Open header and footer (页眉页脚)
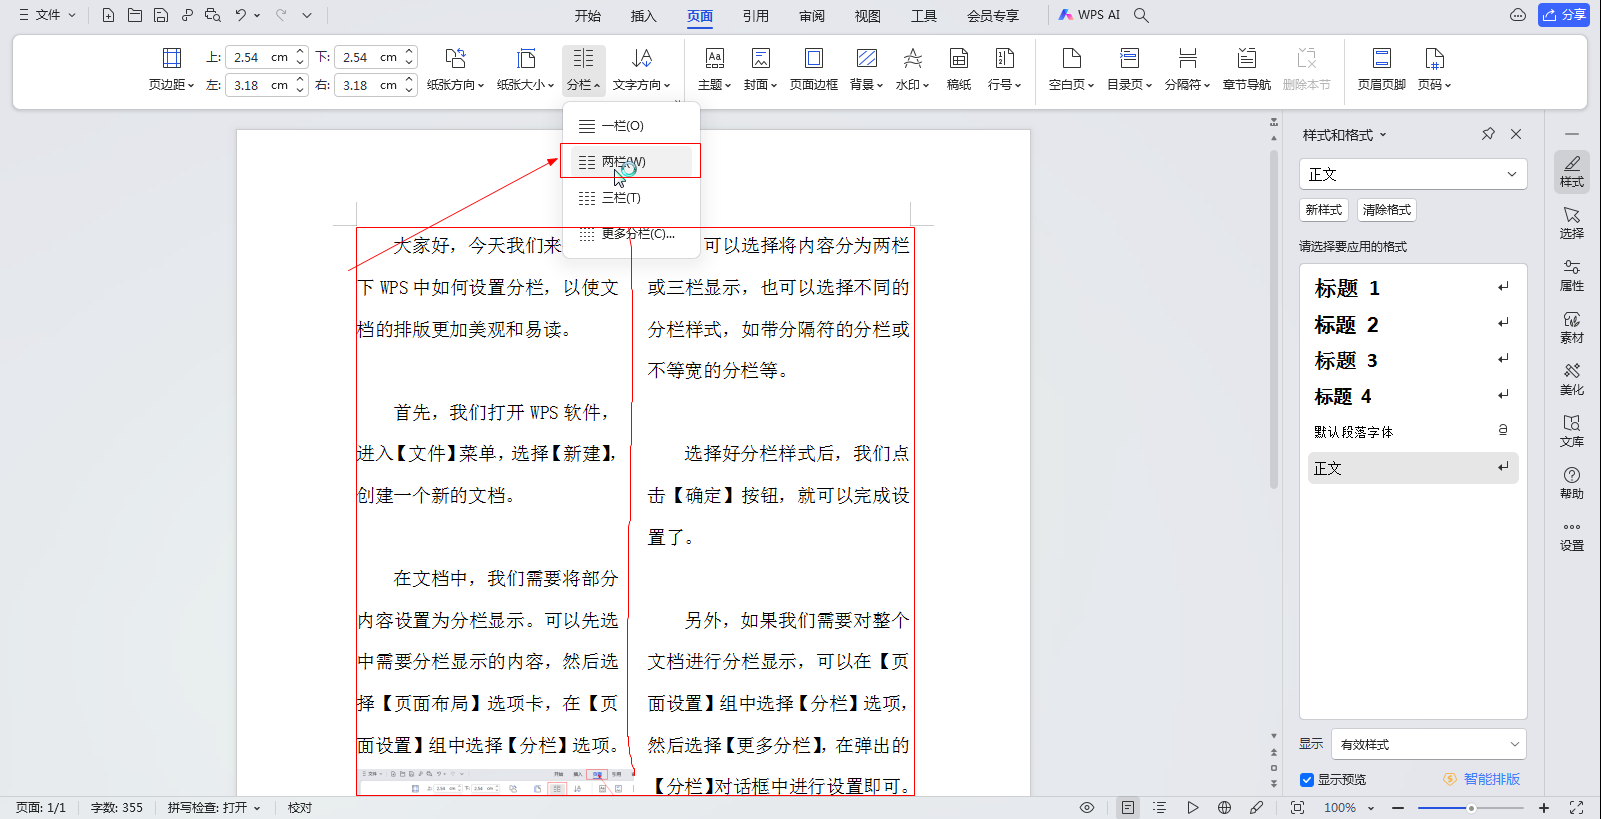Screen dimensions: 1601x819 tap(1382, 69)
